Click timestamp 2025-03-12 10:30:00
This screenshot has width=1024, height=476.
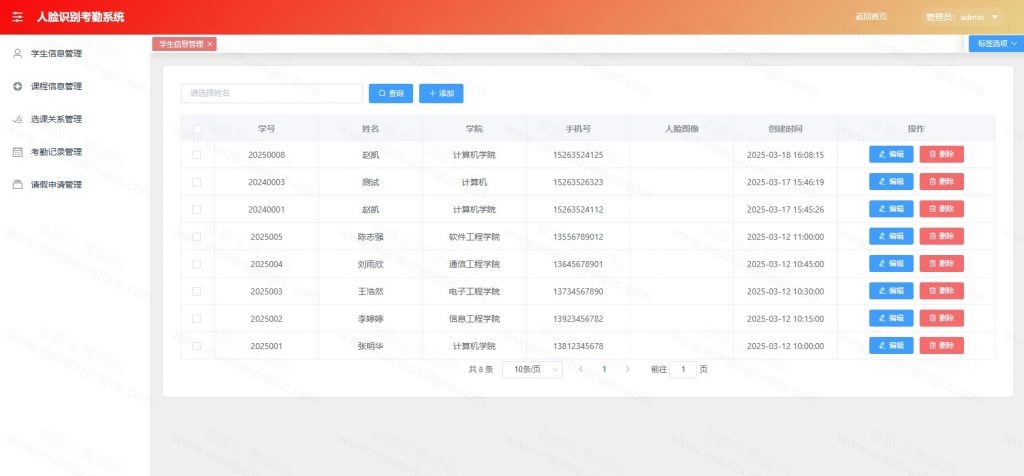pyautogui.click(x=786, y=291)
